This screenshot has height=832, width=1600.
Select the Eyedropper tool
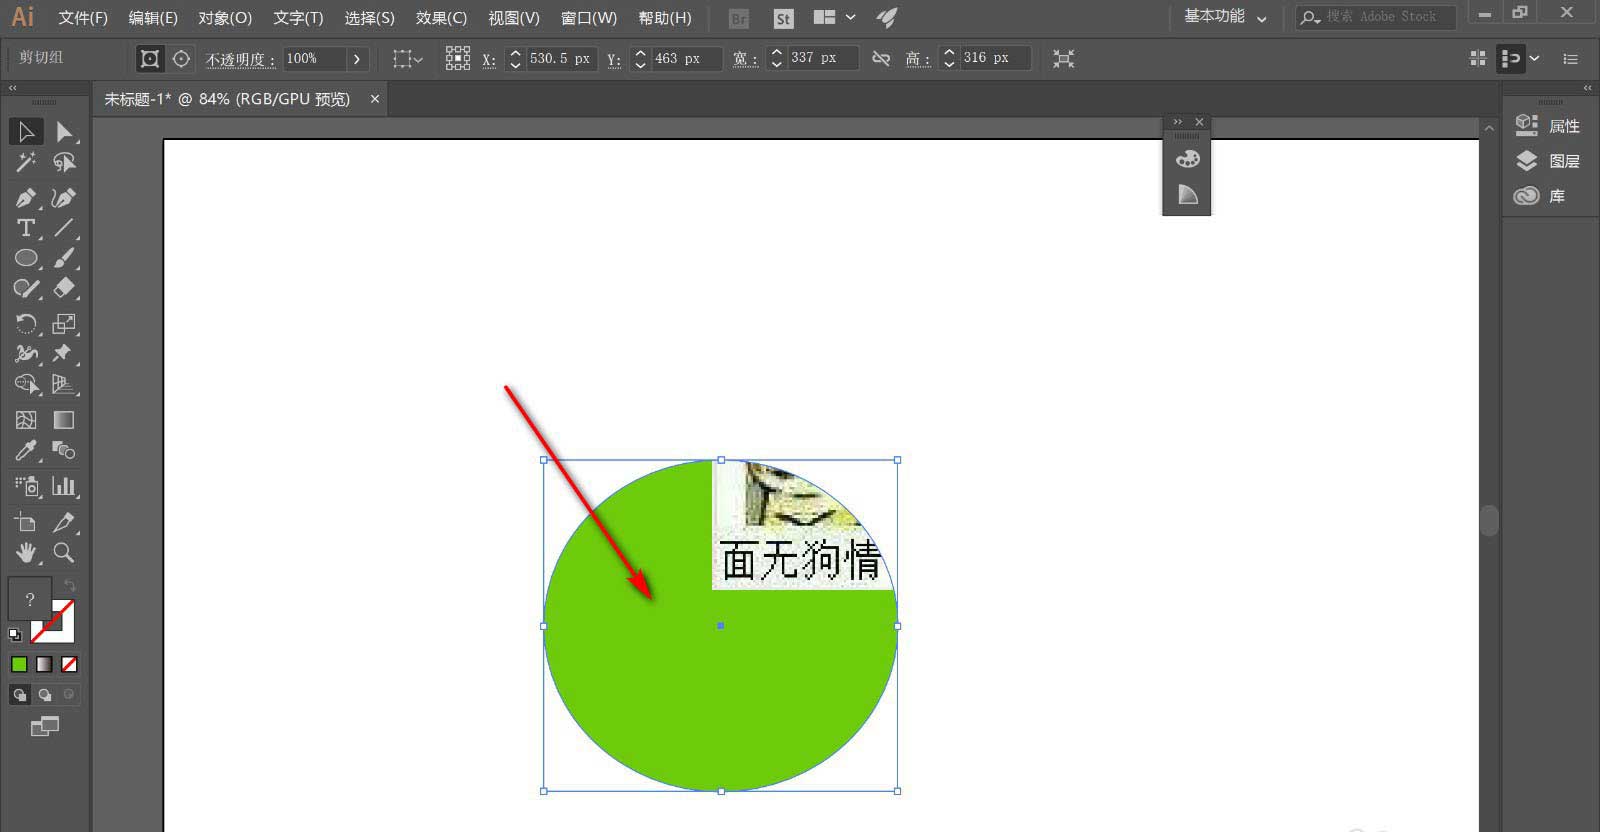[26, 451]
